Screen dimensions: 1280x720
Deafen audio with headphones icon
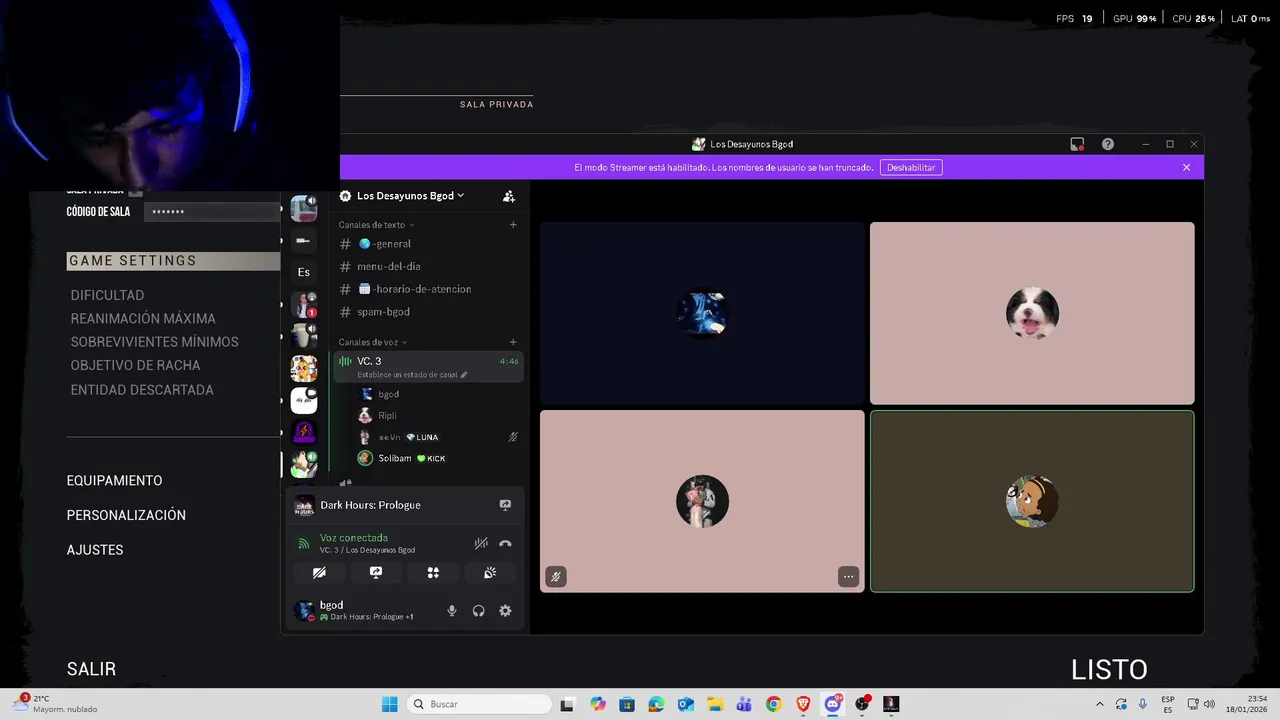point(478,610)
